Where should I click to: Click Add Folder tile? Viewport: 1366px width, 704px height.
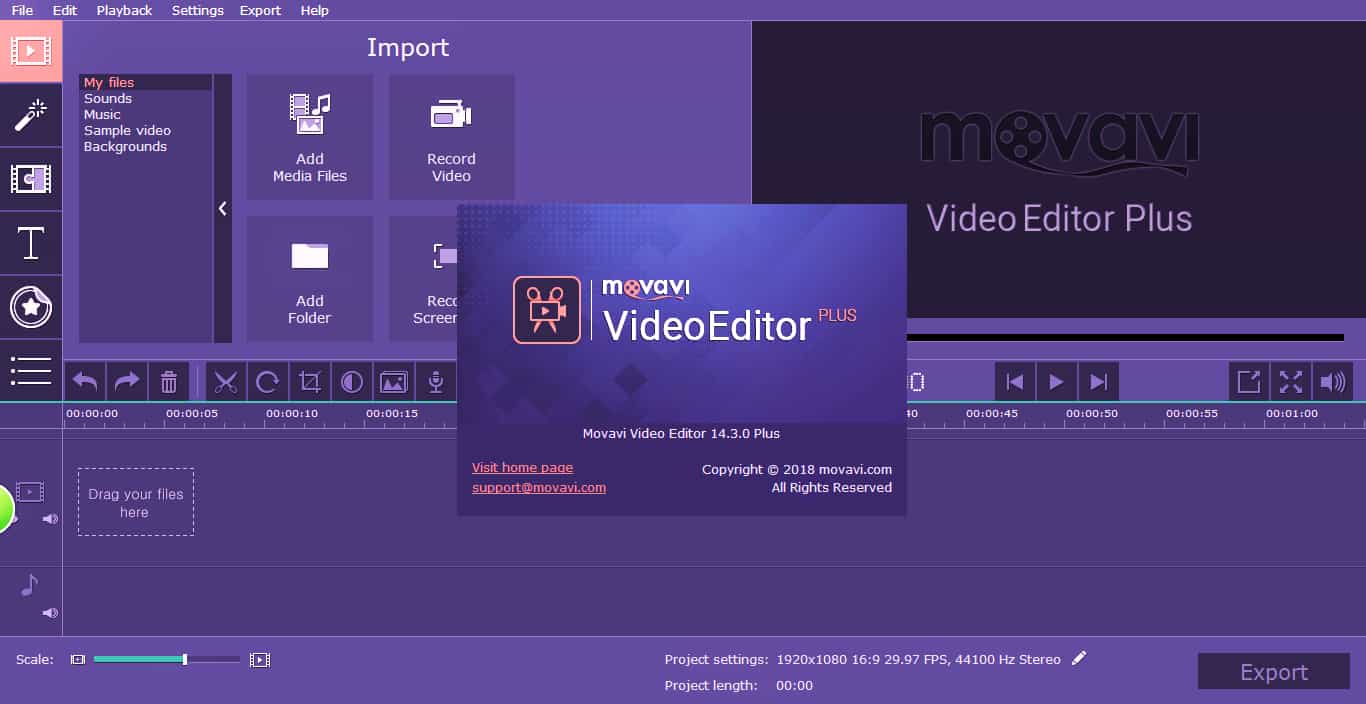[x=310, y=279]
